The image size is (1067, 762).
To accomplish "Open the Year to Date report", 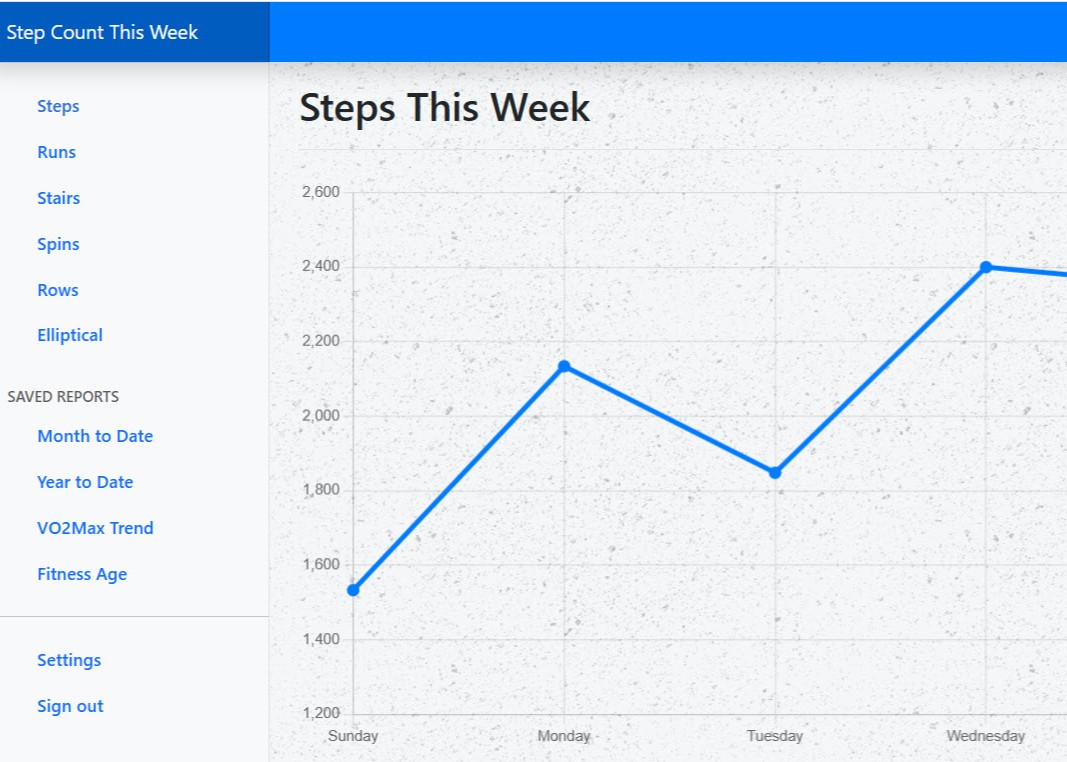I will (85, 482).
